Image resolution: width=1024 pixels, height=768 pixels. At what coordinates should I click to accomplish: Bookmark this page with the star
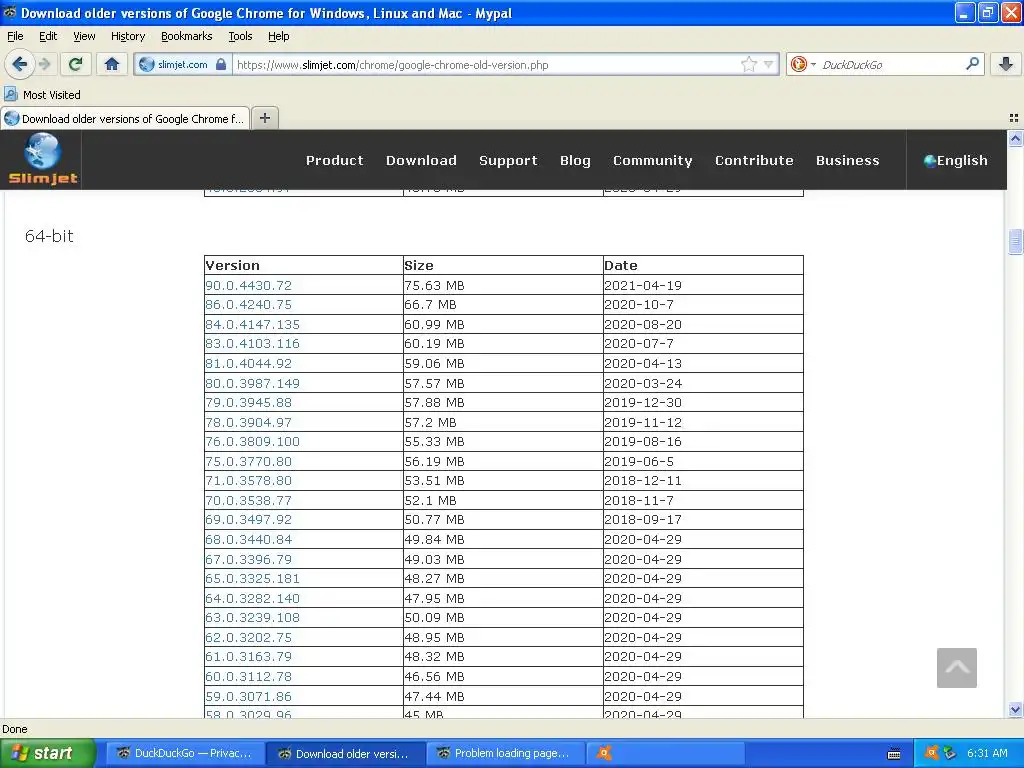click(748, 64)
